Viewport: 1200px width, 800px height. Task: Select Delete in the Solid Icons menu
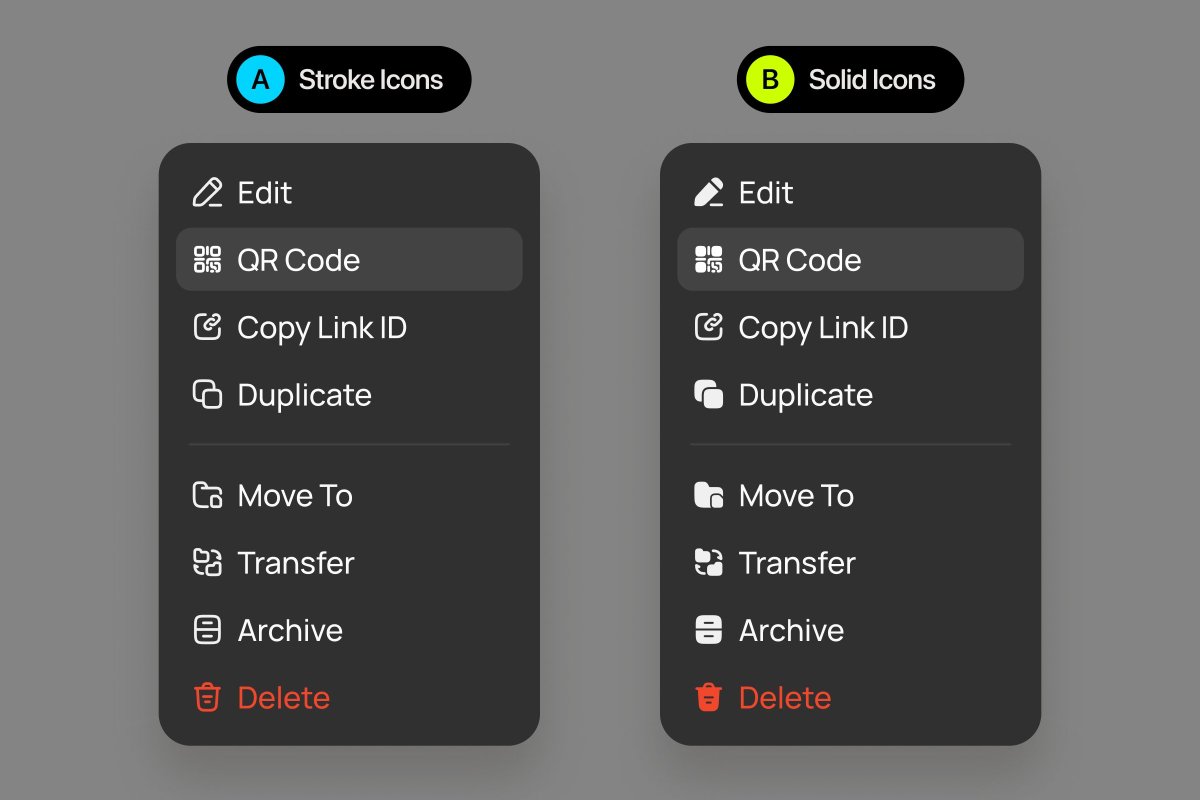[850, 697]
